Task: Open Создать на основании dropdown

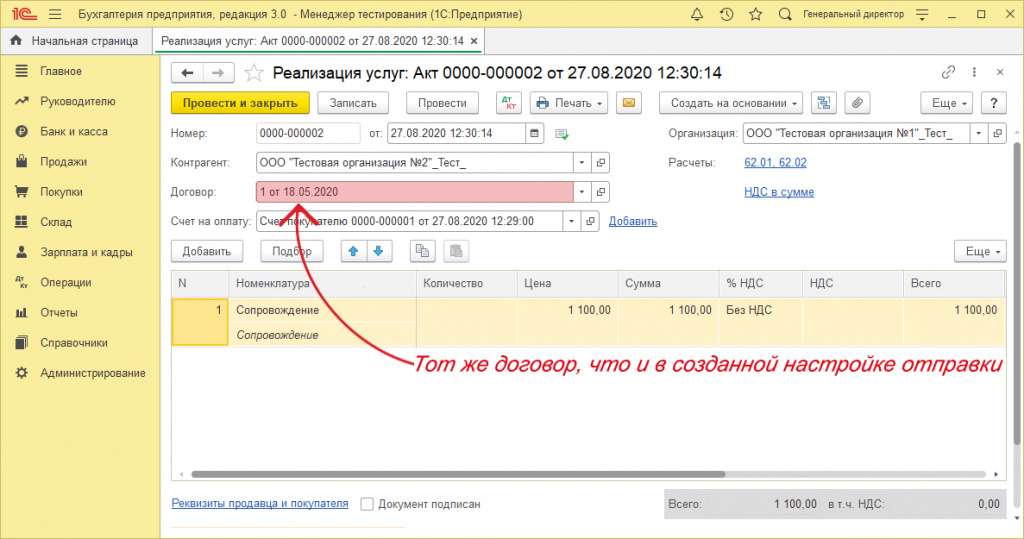Action: click(731, 103)
